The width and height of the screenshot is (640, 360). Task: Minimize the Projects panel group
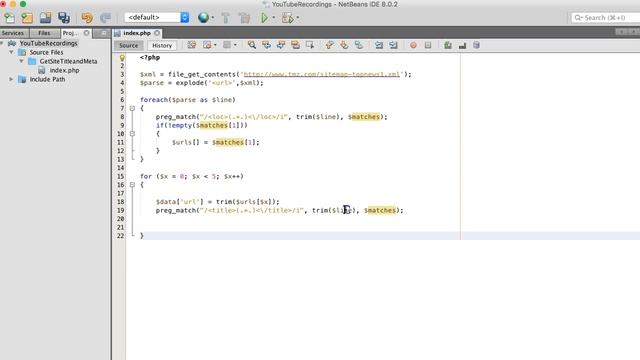tap(104, 33)
